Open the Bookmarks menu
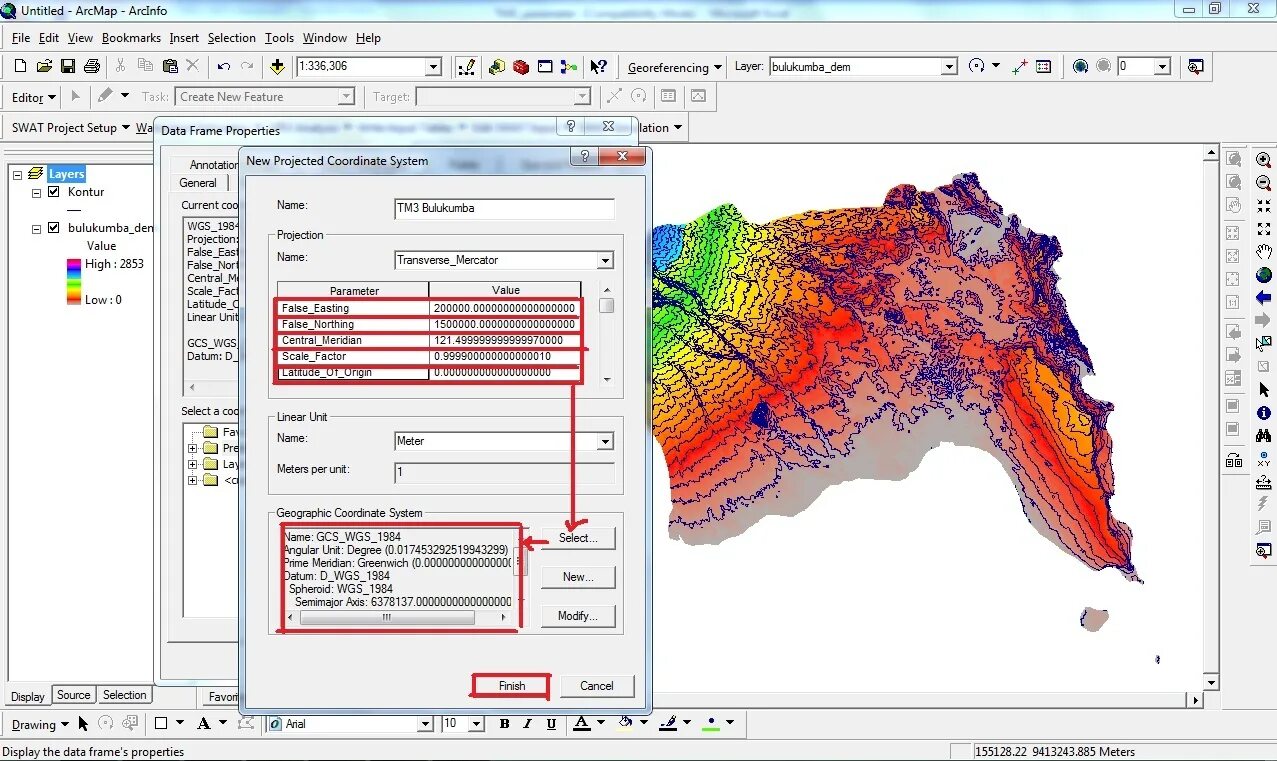The image size is (1277, 761). click(131, 38)
